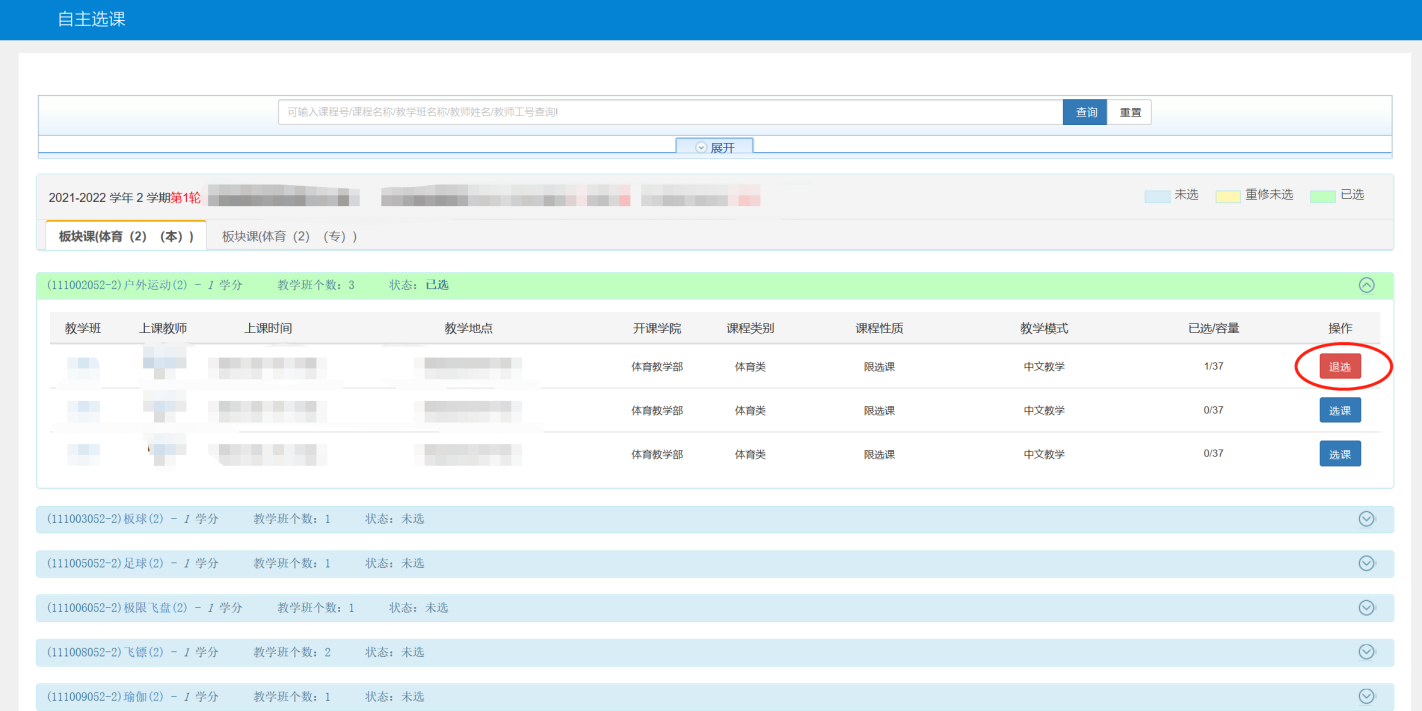Expand the 瑜伽(2) course row chevron
Viewport: 1422px width, 711px height.
pyautogui.click(x=1366, y=696)
